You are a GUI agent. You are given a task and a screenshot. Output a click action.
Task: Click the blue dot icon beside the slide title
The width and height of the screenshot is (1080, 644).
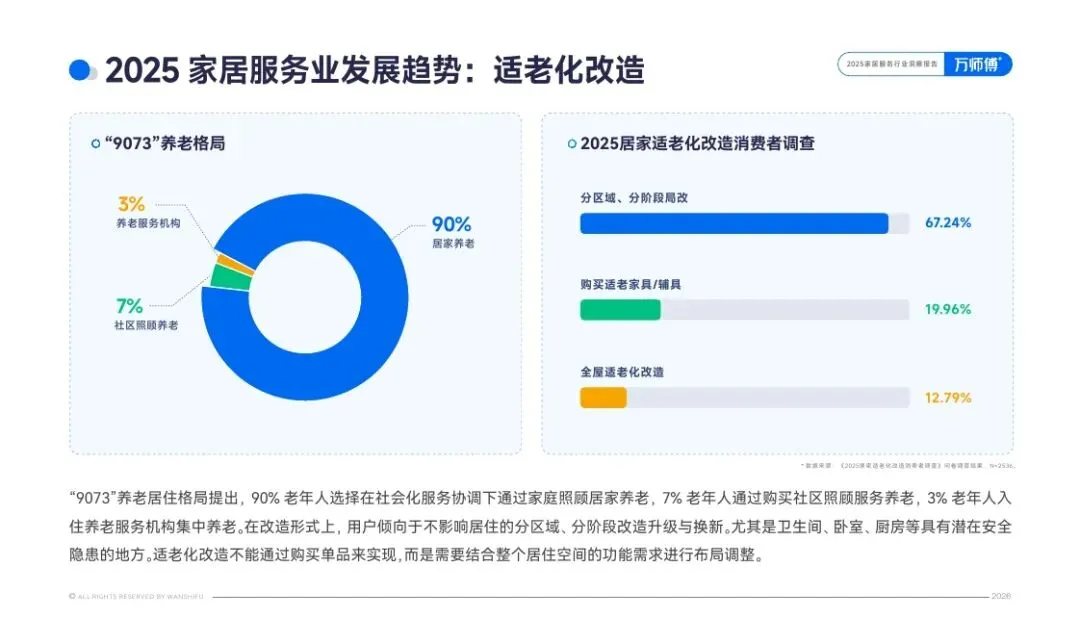[79, 70]
